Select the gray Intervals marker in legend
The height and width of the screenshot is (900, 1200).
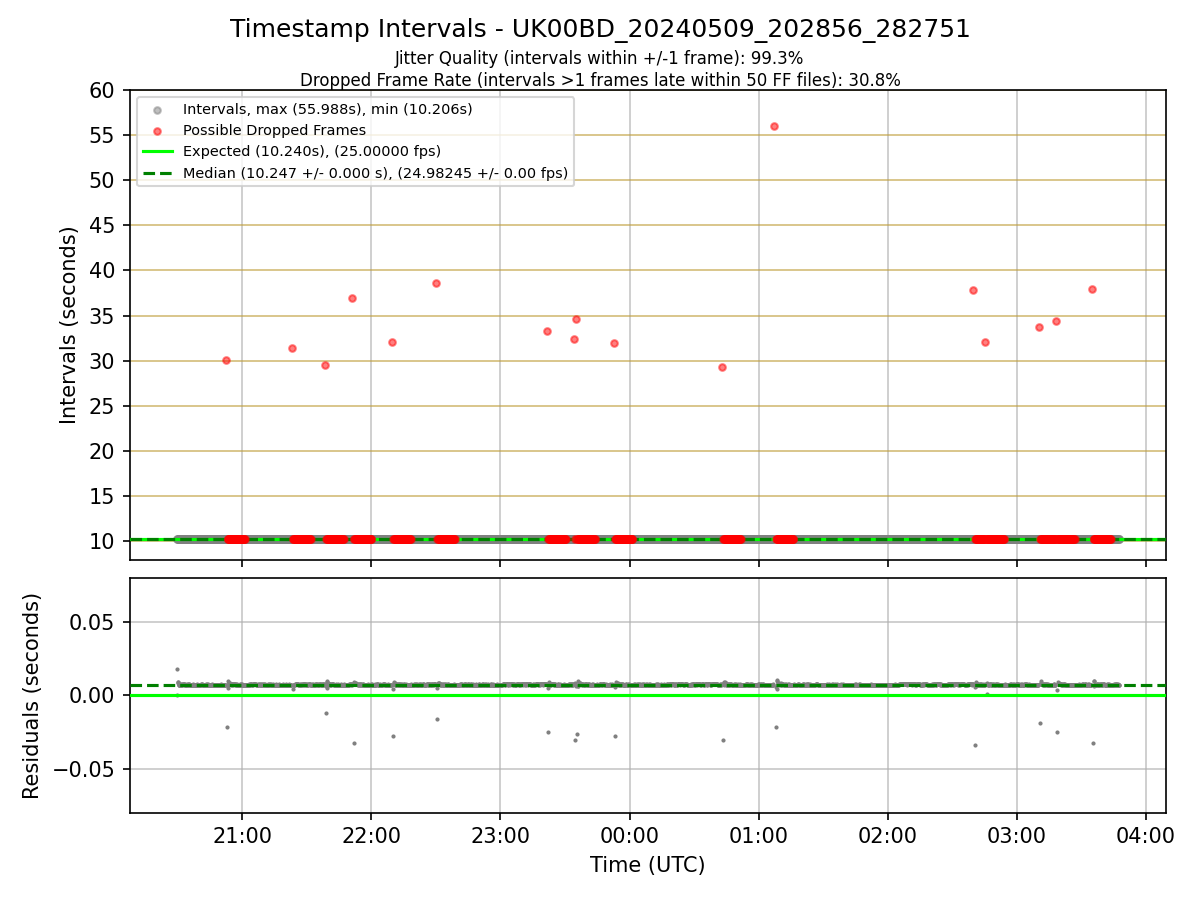tap(157, 109)
